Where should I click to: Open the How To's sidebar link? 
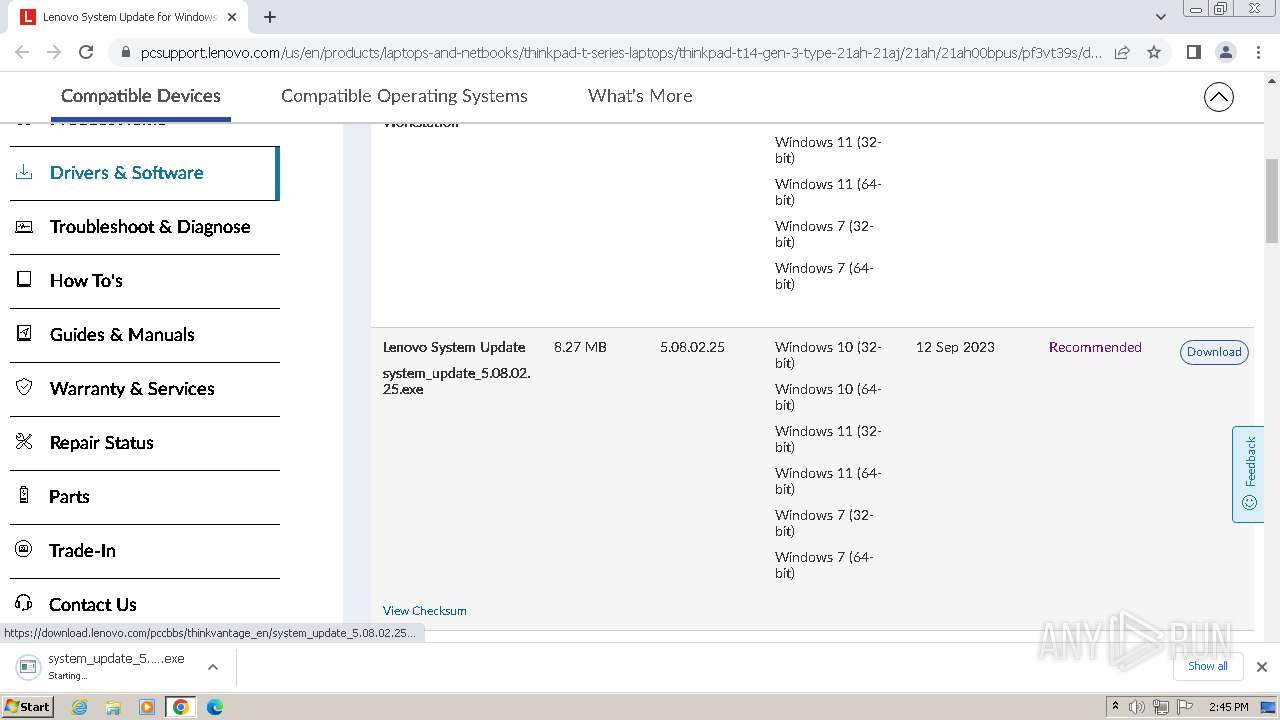pos(86,281)
